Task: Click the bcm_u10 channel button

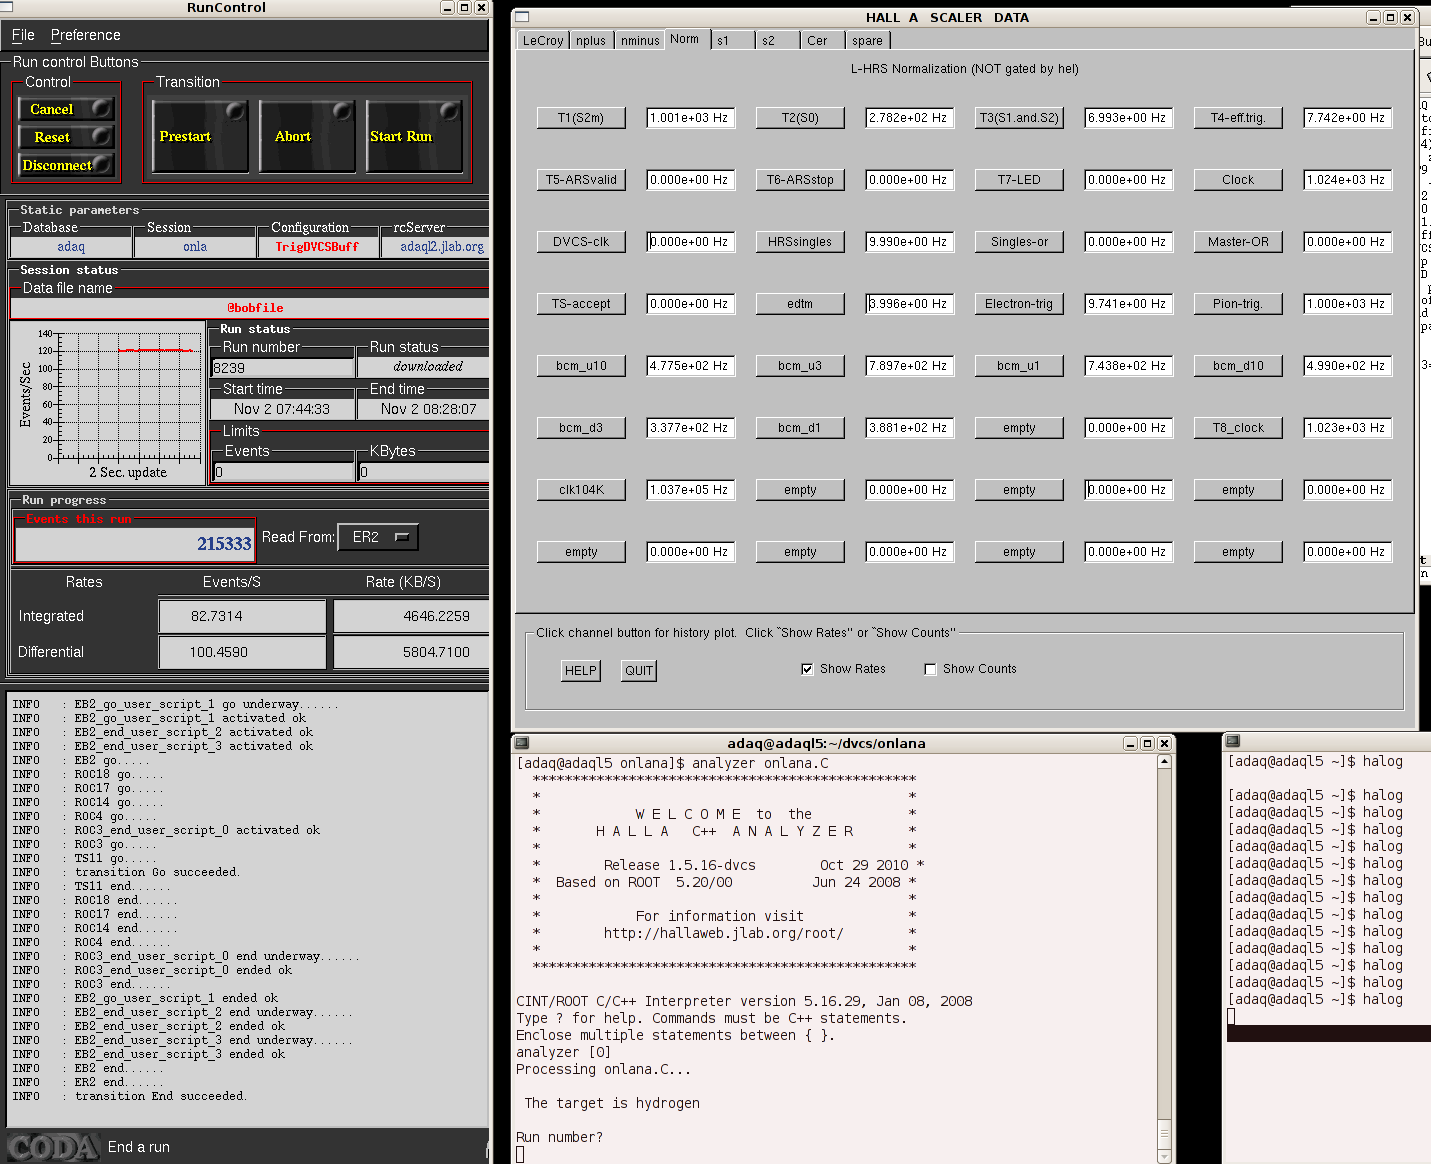Action: [581, 366]
